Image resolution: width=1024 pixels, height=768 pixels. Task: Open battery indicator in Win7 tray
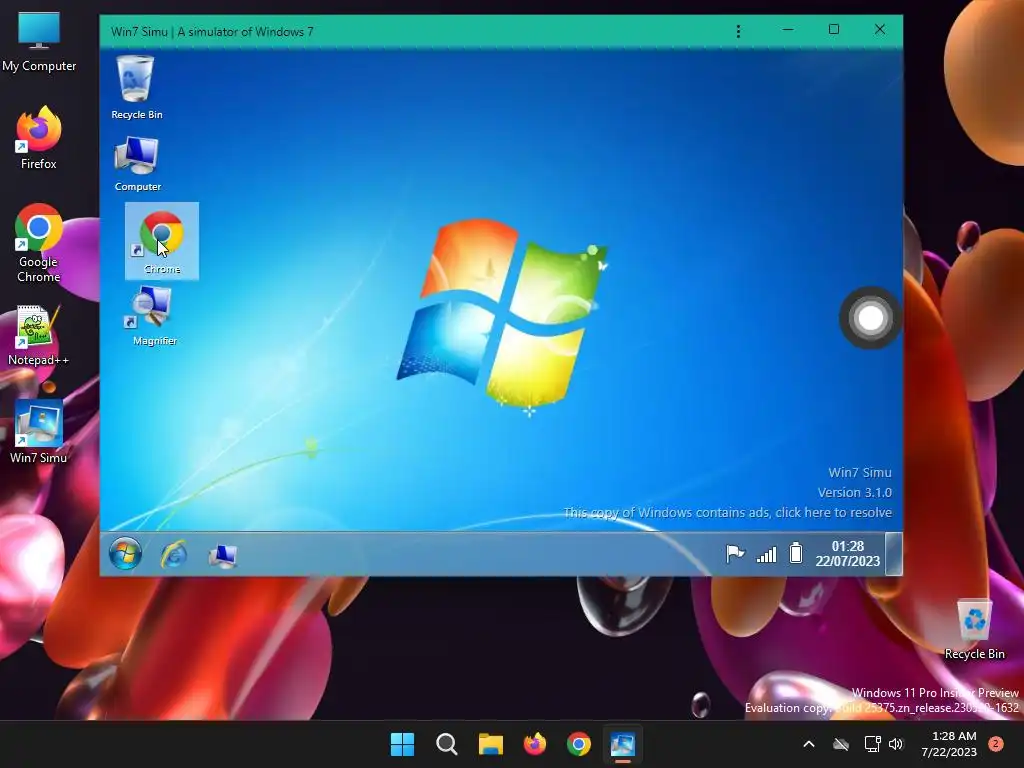coord(795,552)
